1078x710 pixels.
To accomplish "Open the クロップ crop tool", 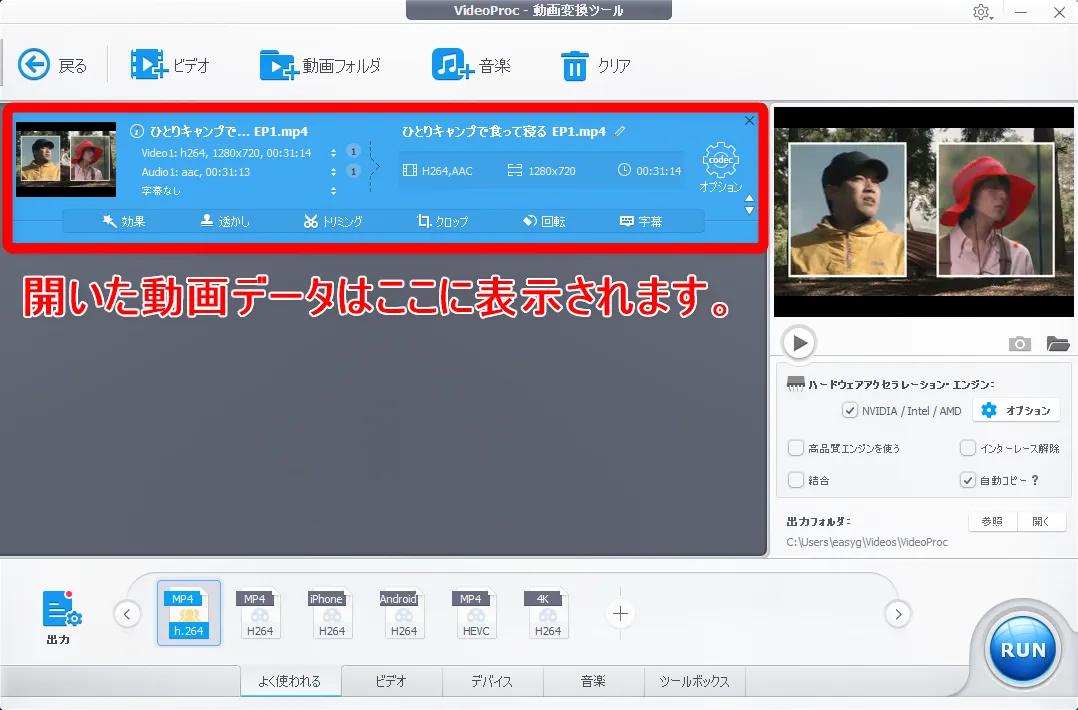I will [442, 221].
